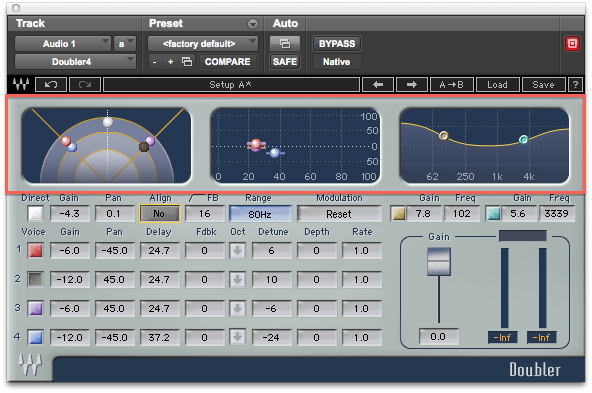
Task: Select the blue voice ball in delay graph
Action: coord(275,153)
